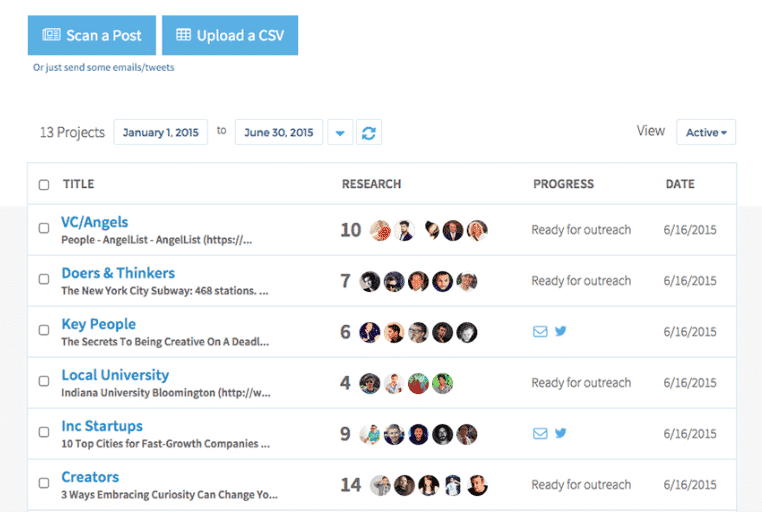Screen dimensions: 762x512
Task: Expand the date range preset dropdown arrow
Action: (x=340, y=132)
